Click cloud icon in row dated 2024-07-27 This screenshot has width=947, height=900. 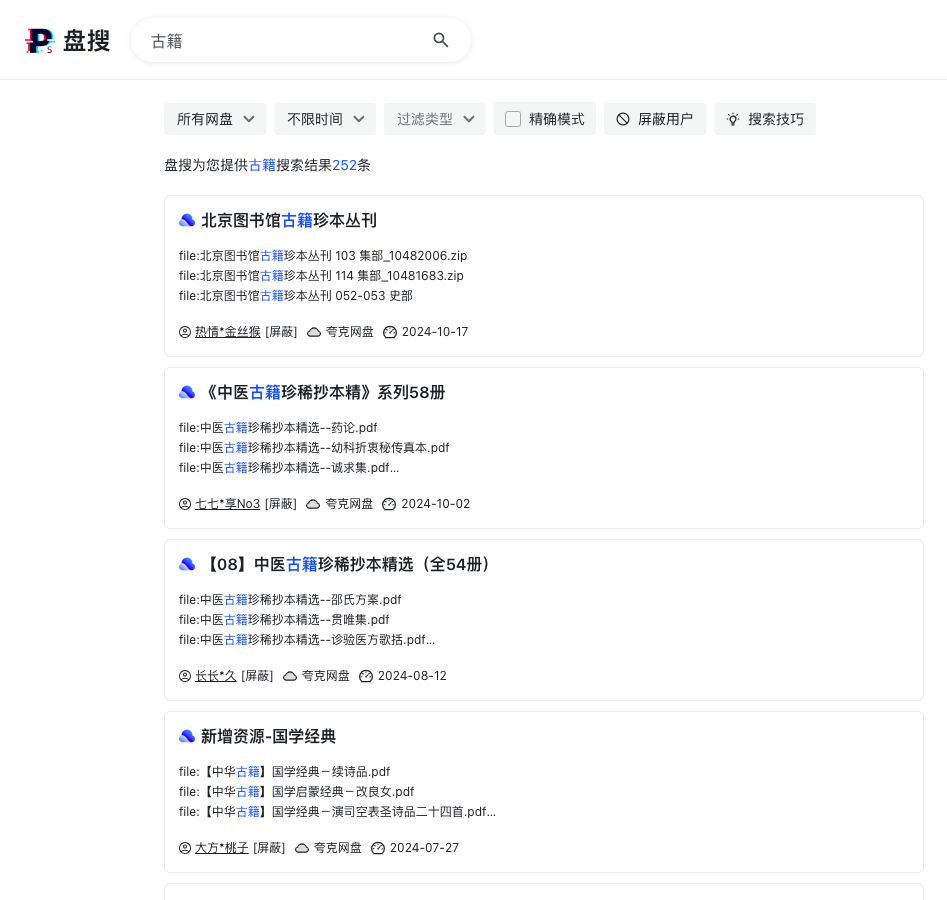click(302, 849)
